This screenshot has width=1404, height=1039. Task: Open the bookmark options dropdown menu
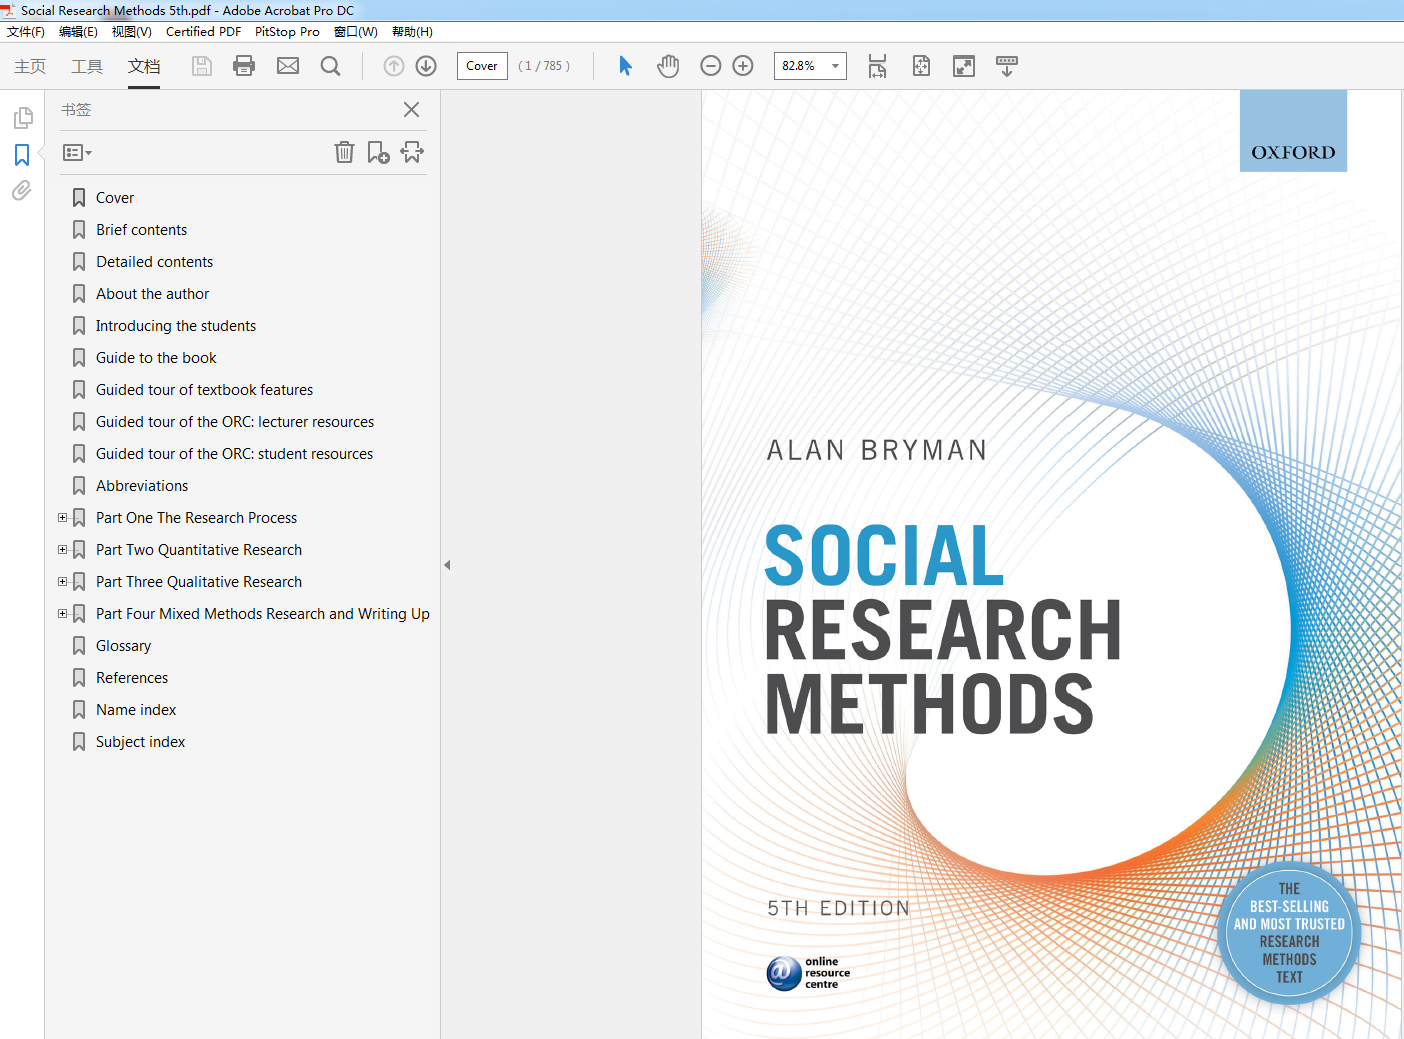pos(77,153)
